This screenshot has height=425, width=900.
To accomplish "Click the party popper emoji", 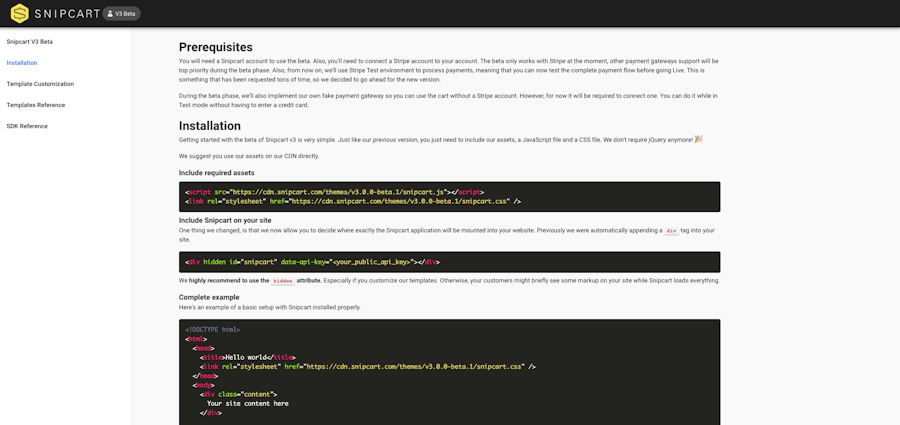I will (x=699, y=139).
